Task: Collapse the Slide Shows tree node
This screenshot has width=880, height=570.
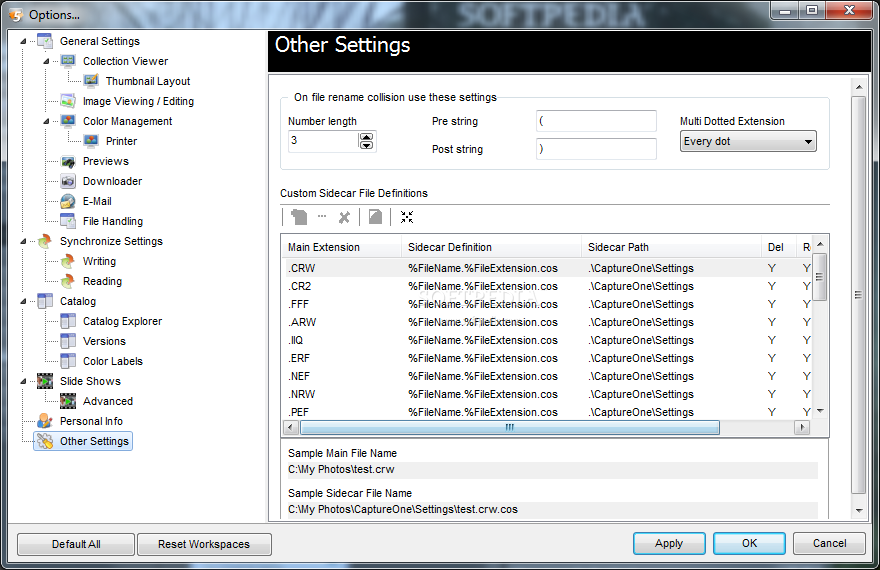Action: (x=24, y=381)
